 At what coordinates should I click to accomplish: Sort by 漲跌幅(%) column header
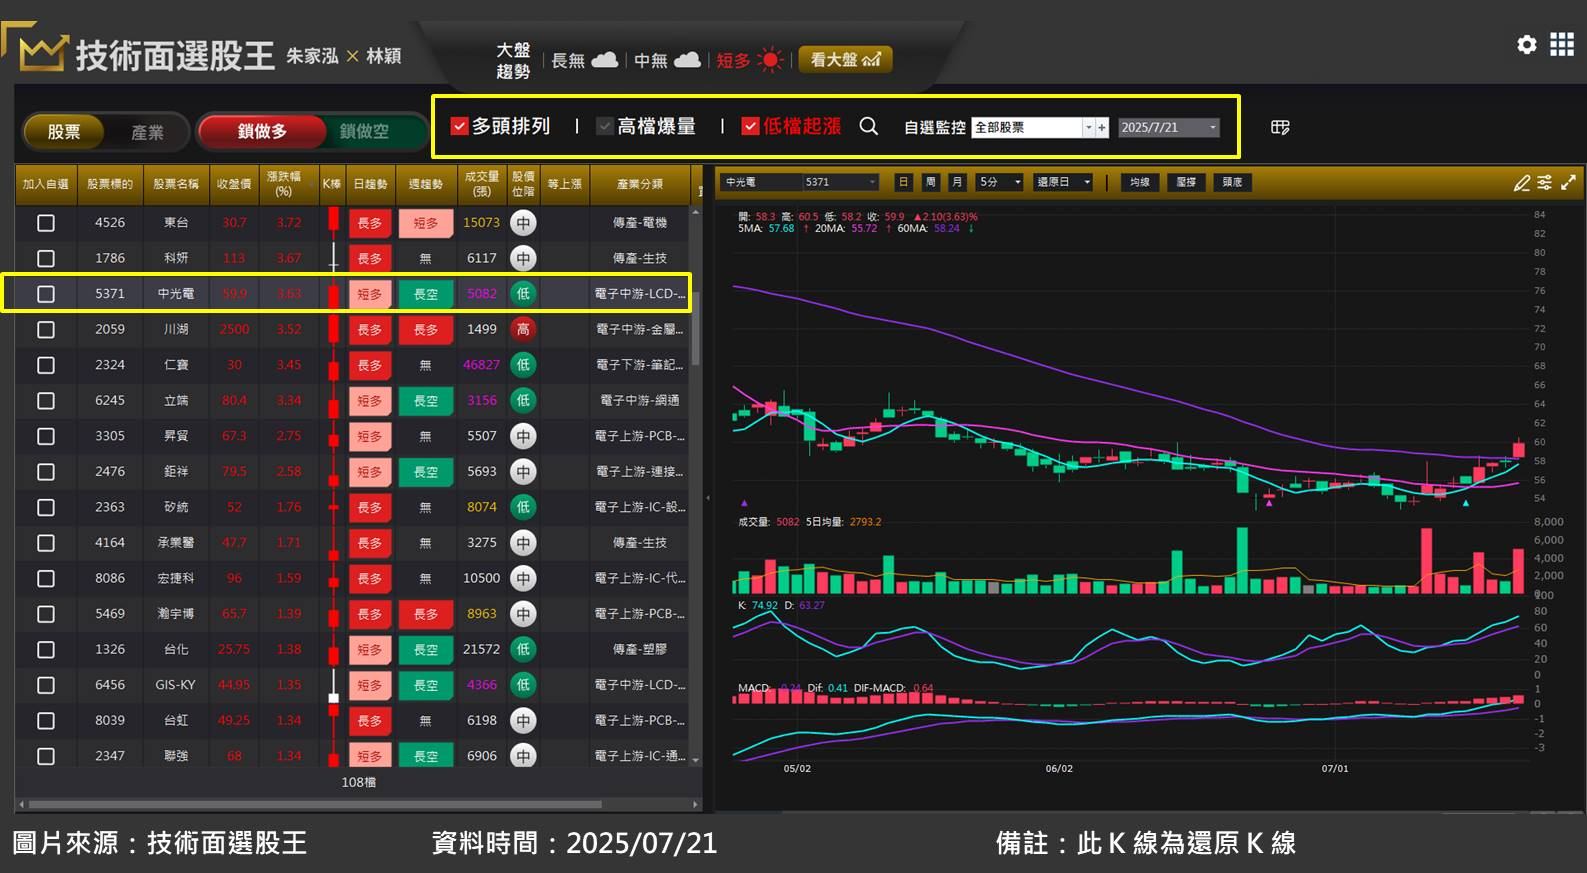click(x=288, y=184)
